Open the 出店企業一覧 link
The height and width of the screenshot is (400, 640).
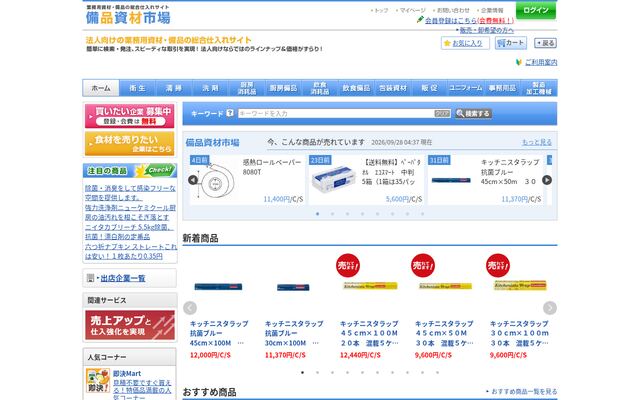[123, 278]
